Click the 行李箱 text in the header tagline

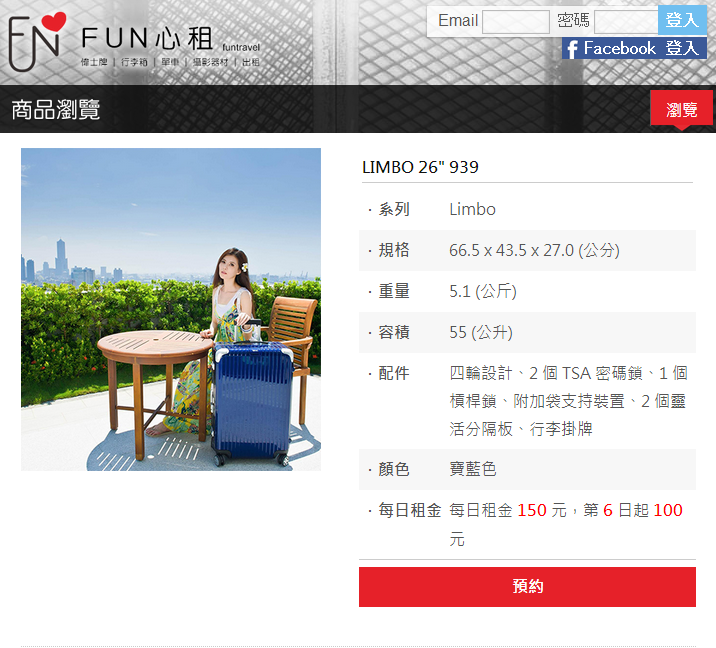(x=134, y=62)
